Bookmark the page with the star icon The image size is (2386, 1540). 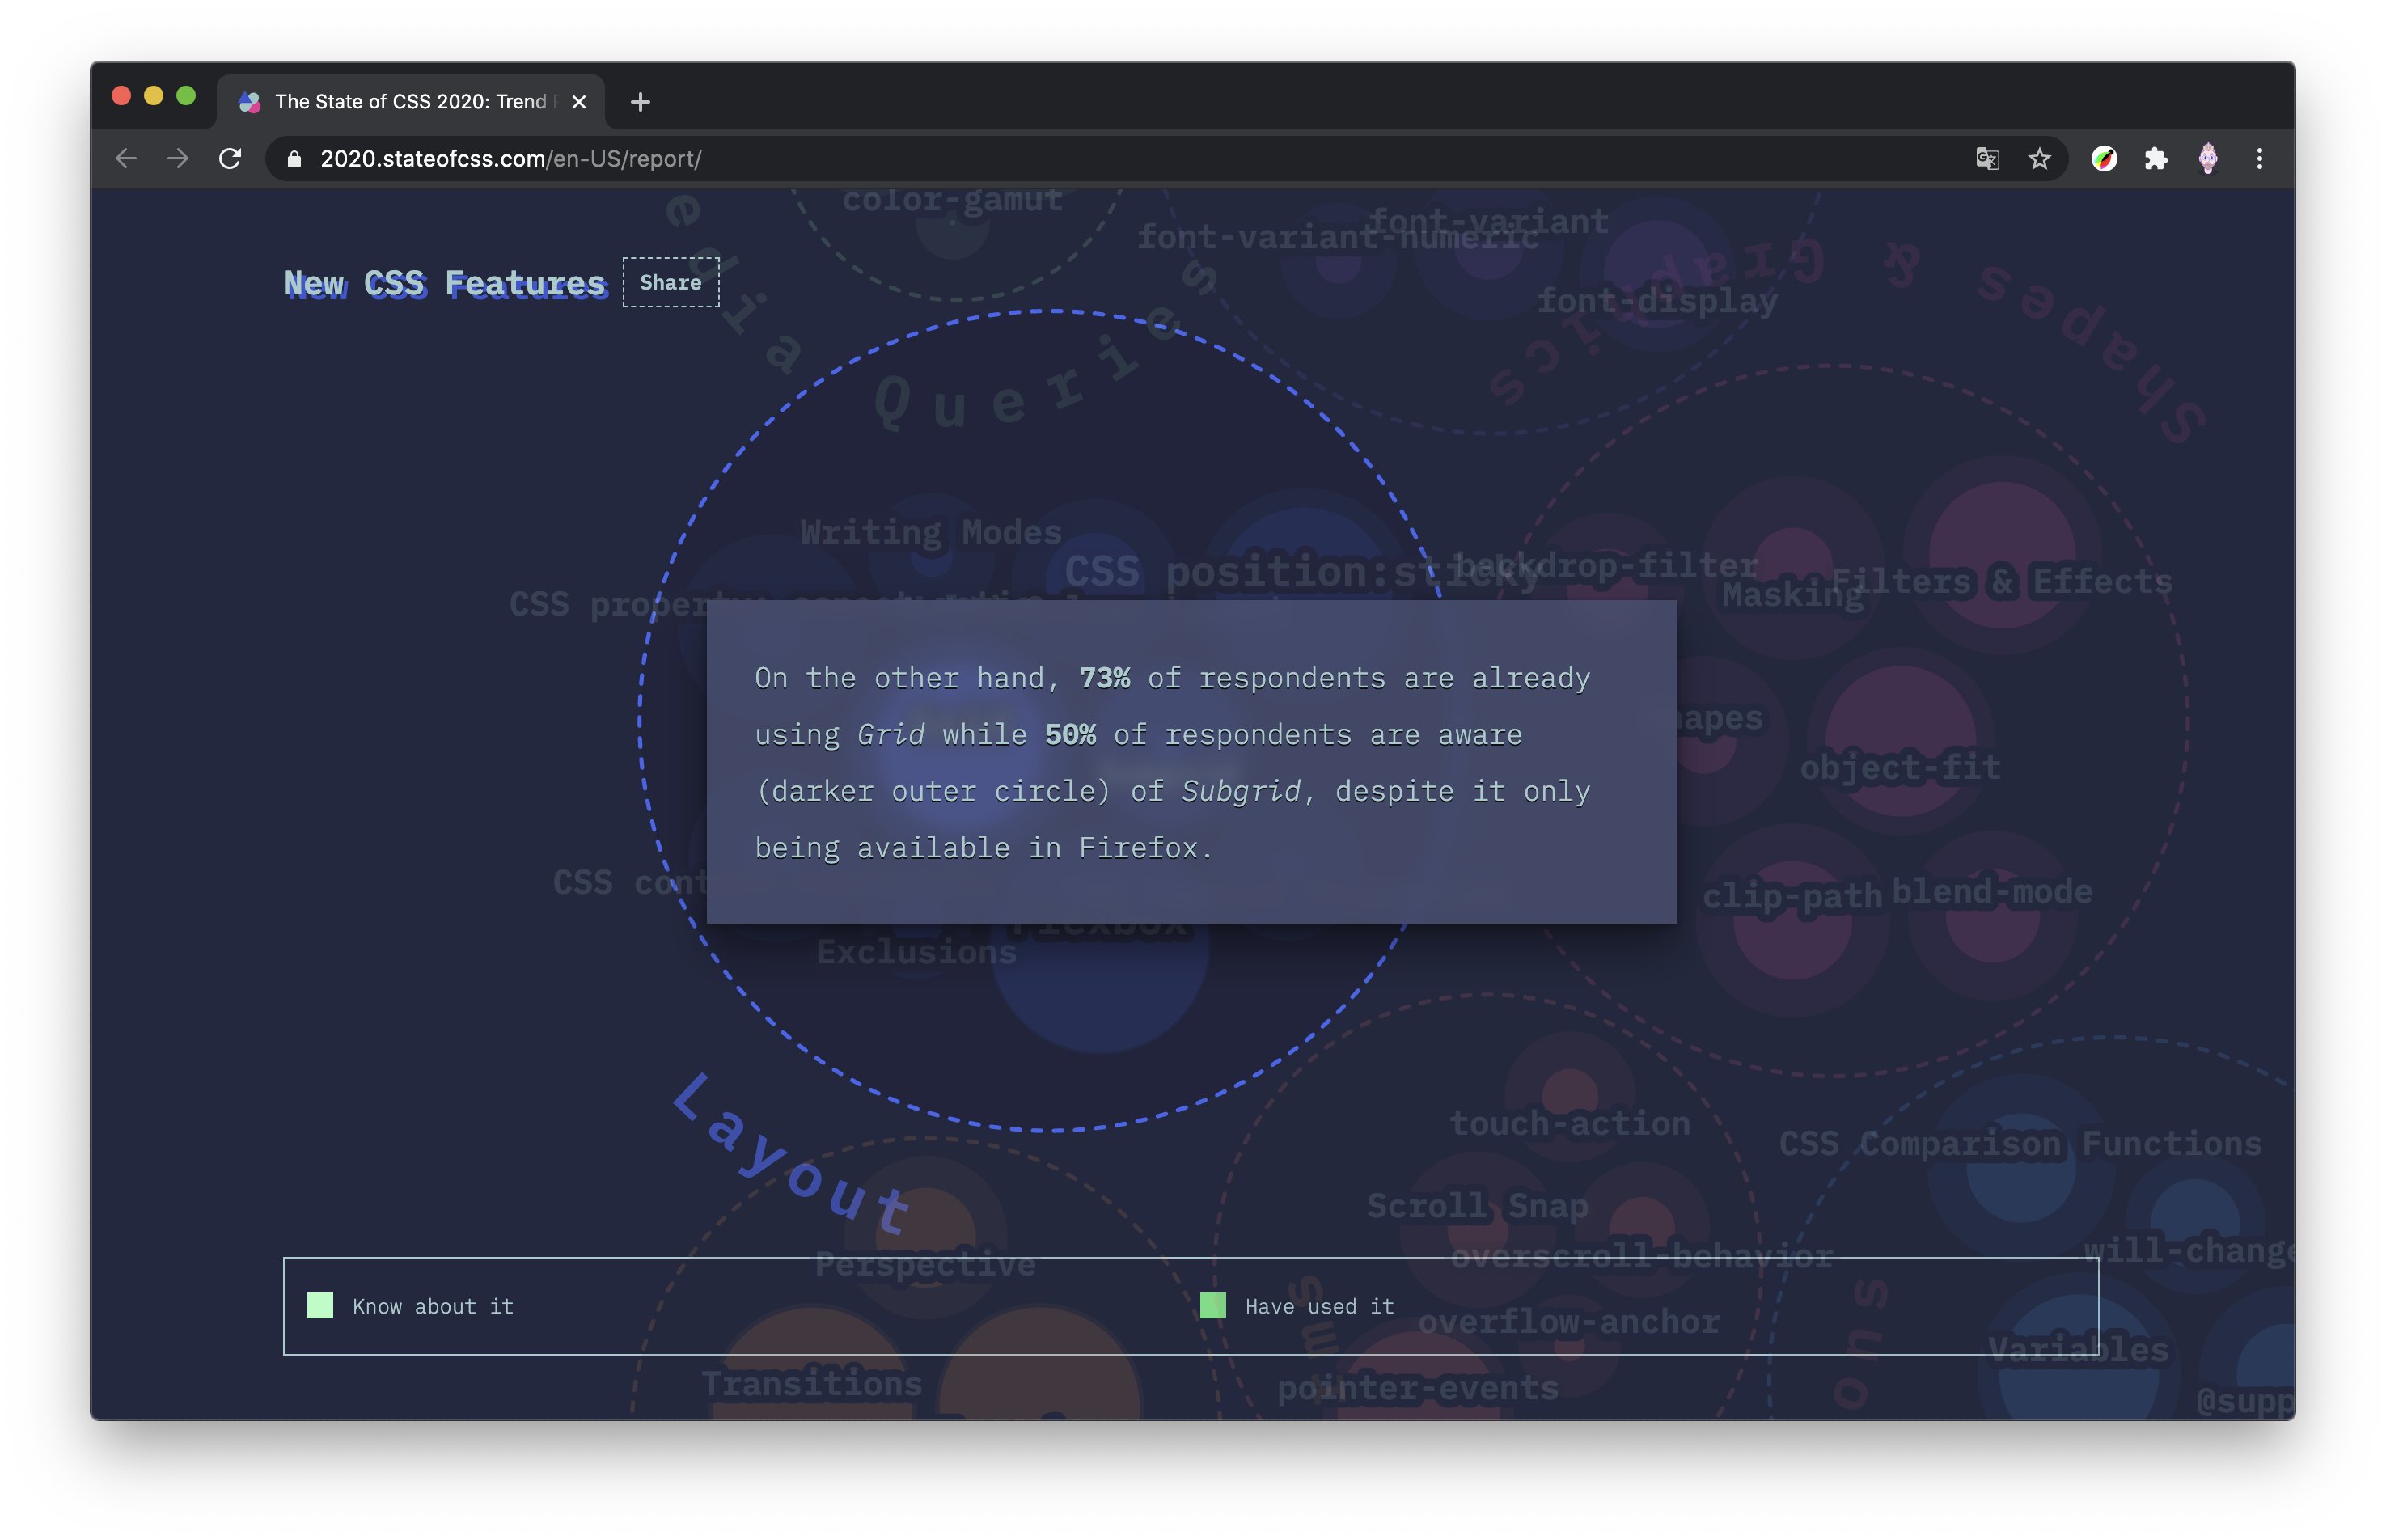(x=2039, y=158)
